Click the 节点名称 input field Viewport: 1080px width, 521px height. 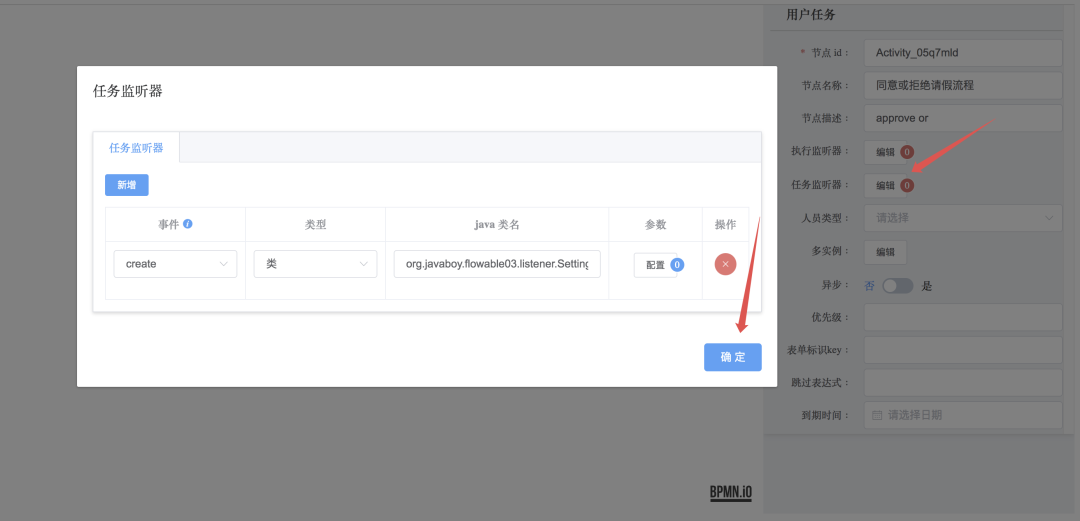(x=963, y=85)
